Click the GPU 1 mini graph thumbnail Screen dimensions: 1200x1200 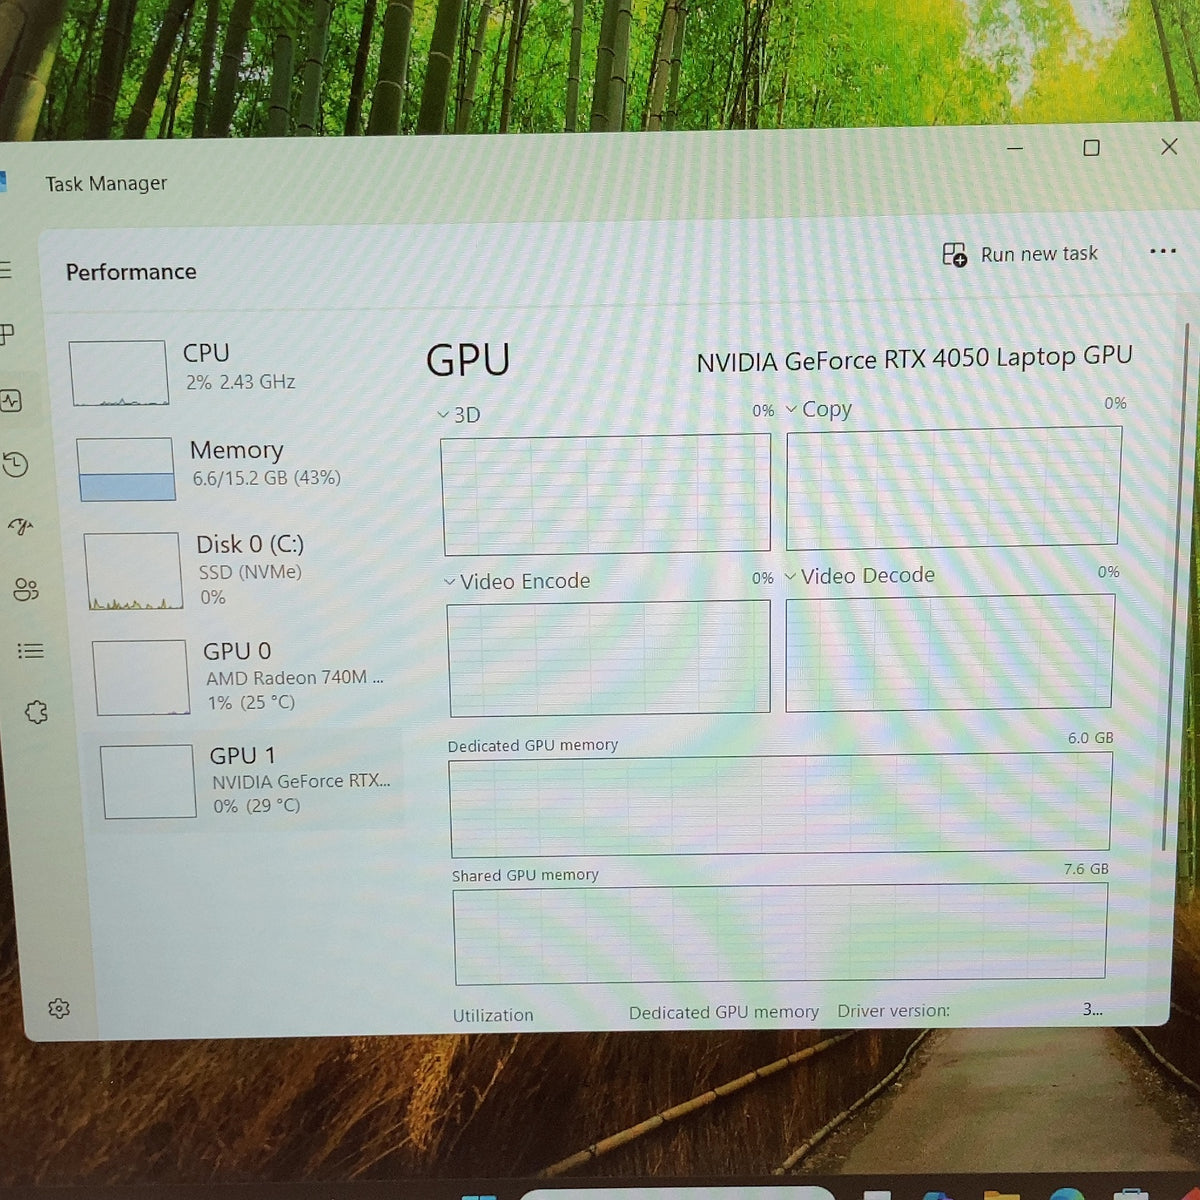coord(148,781)
